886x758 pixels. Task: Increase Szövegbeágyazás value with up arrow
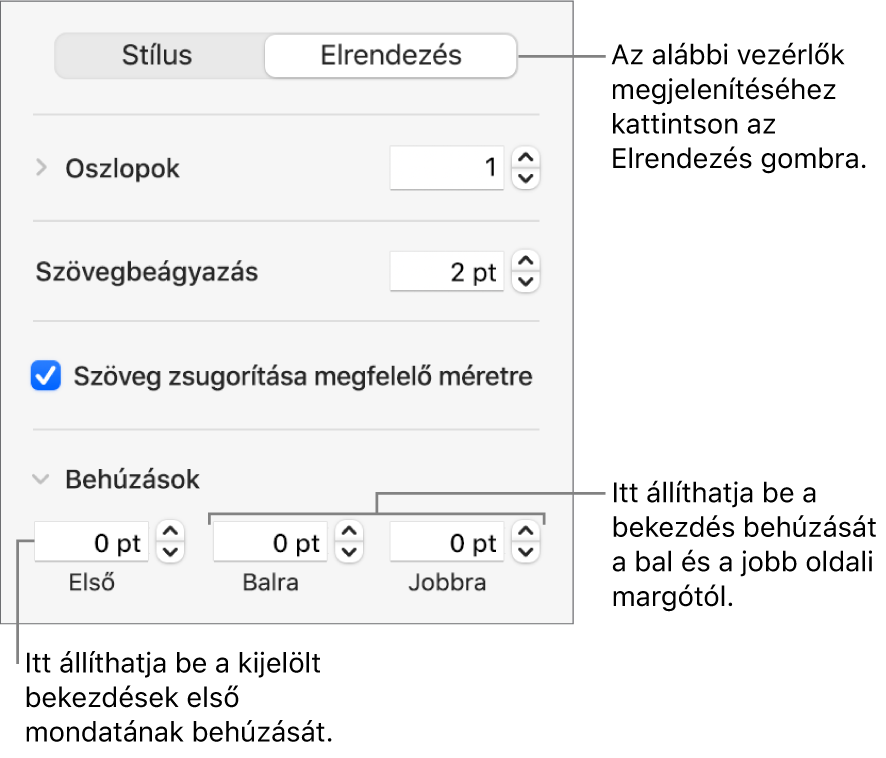pyautogui.click(x=526, y=263)
